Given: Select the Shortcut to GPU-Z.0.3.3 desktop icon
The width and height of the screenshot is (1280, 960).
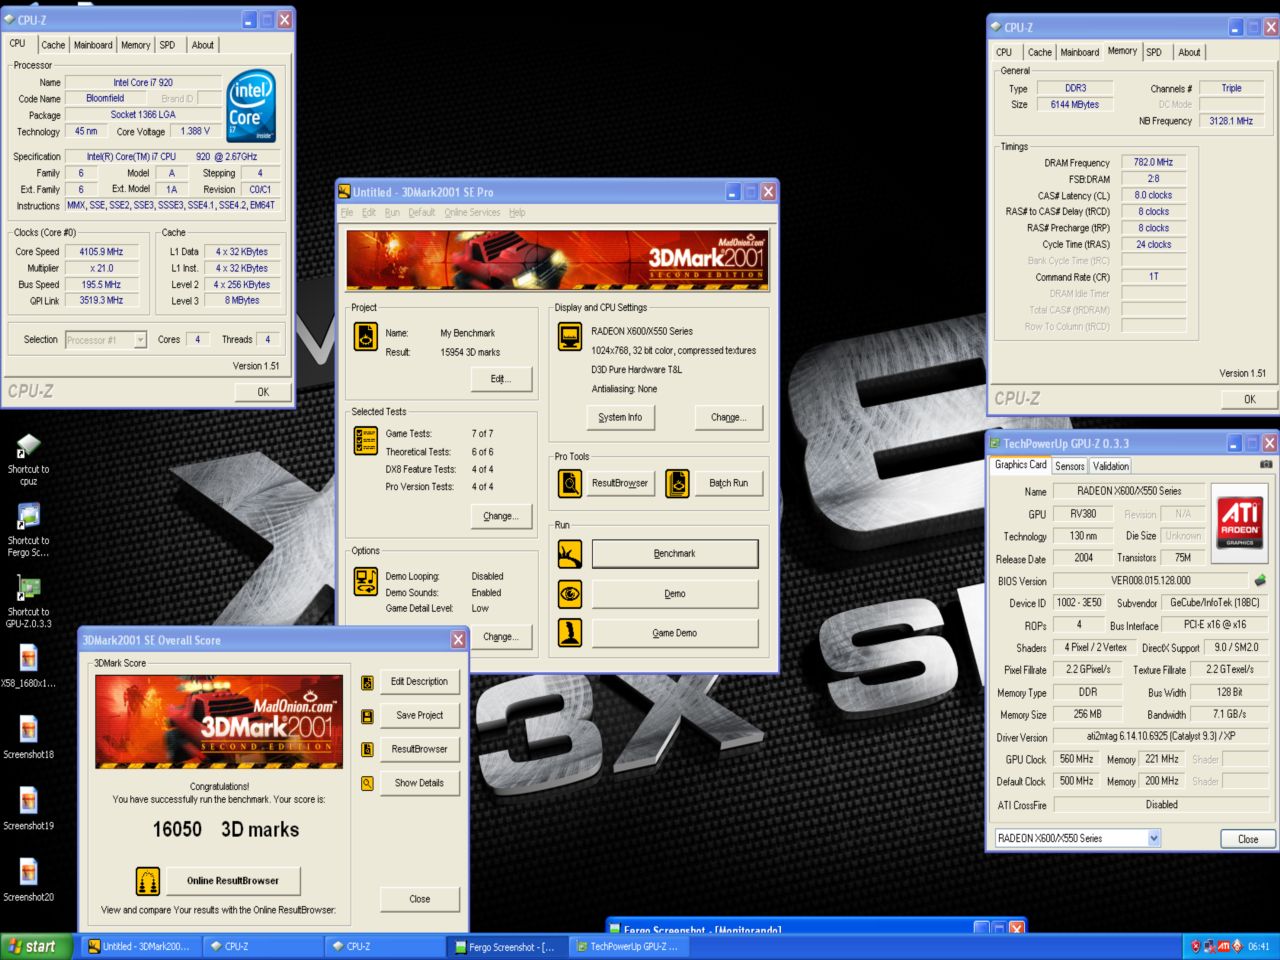Looking at the screenshot, I should (x=28, y=603).
